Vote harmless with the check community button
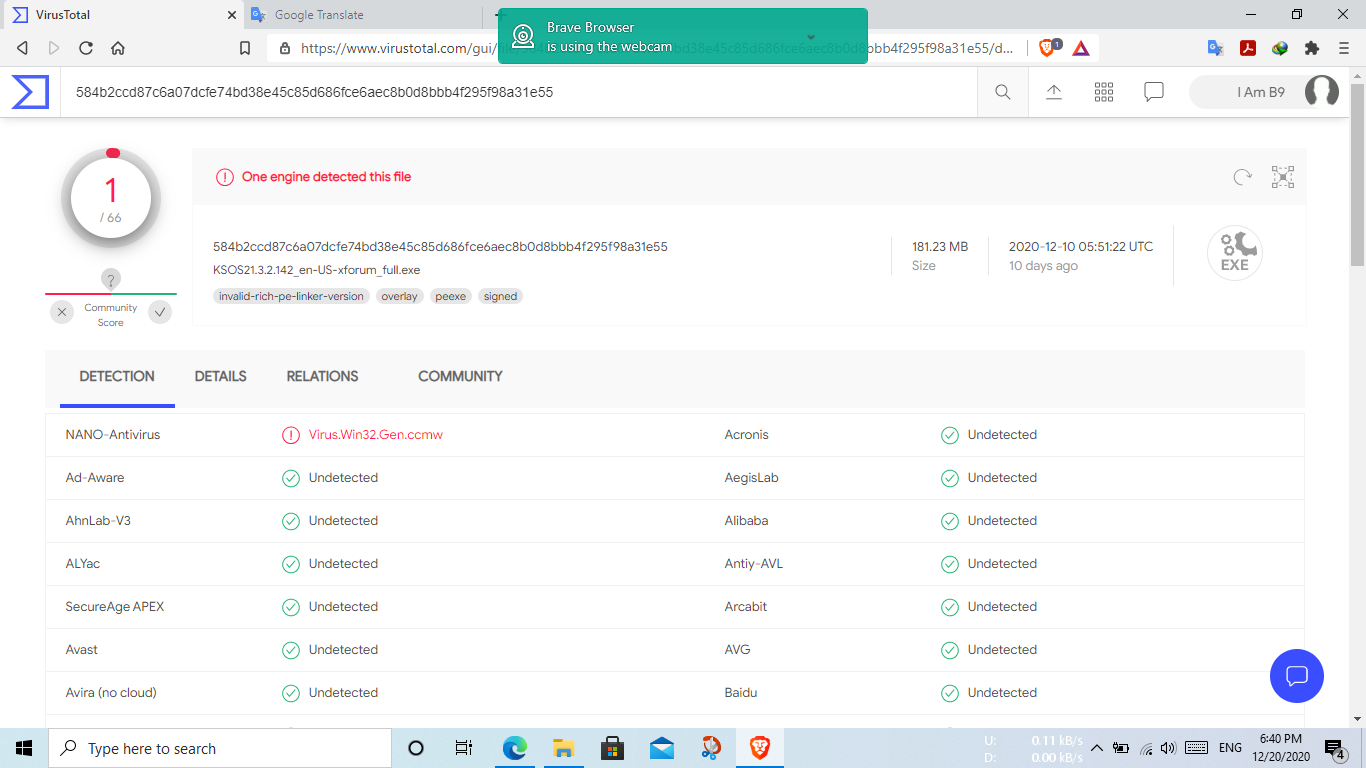Image resolution: width=1366 pixels, height=768 pixels. click(x=160, y=313)
